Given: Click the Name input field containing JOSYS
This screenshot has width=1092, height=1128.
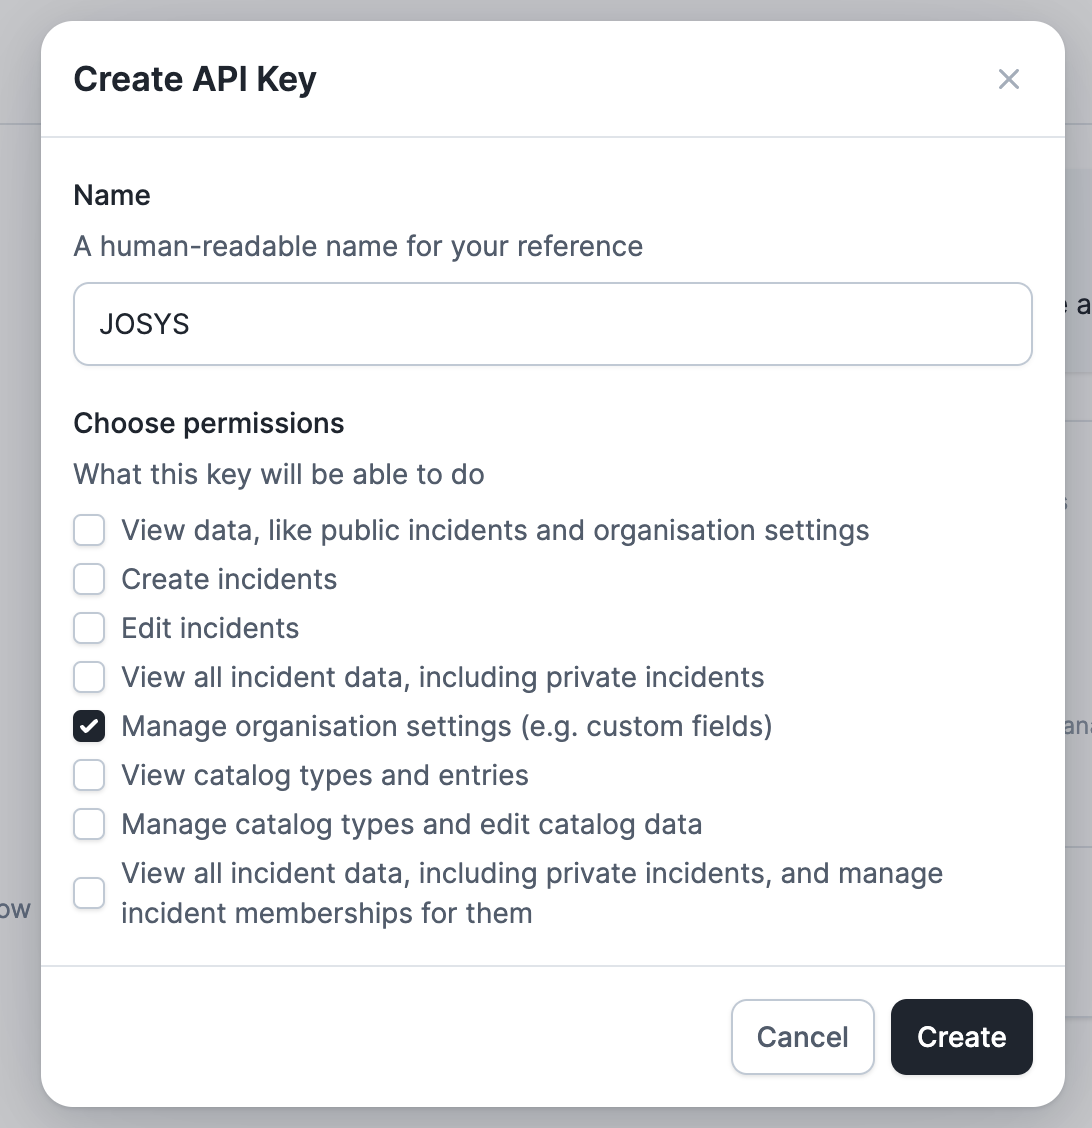Looking at the screenshot, I should (552, 324).
